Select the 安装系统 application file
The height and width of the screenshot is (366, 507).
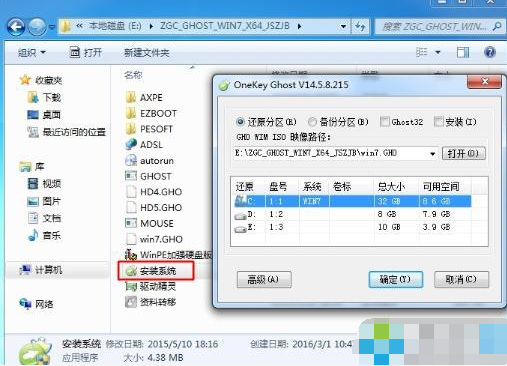click(156, 271)
